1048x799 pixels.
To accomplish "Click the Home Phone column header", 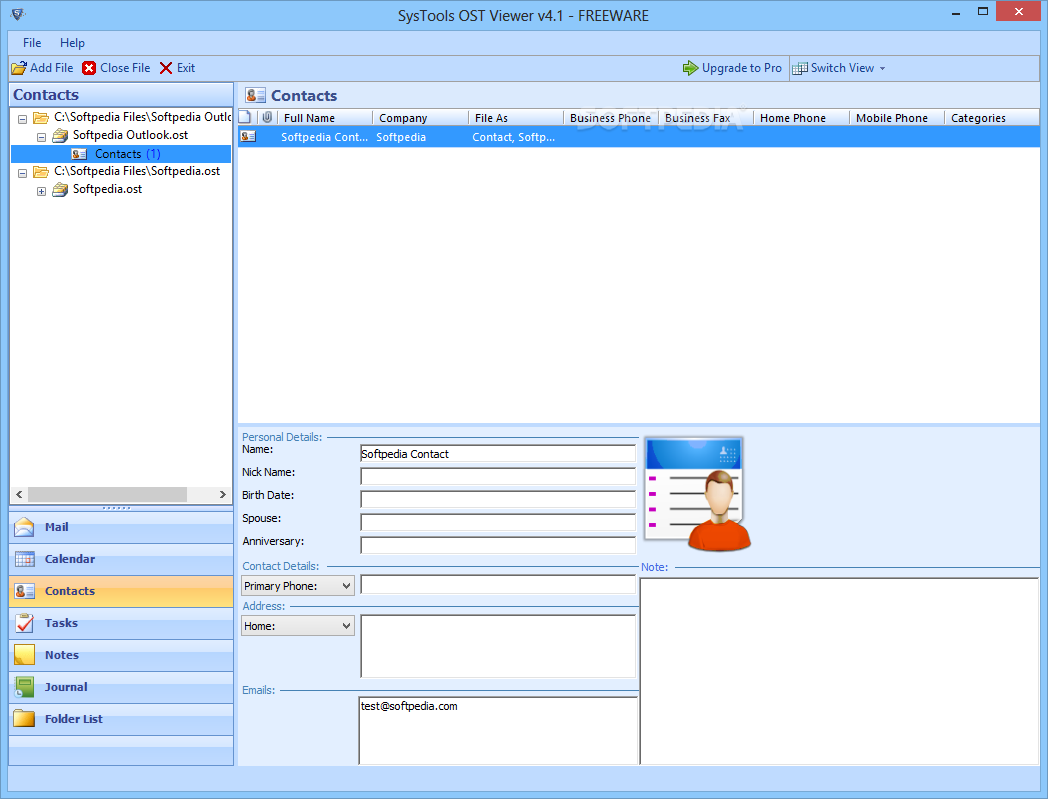I will tap(801, 118).
